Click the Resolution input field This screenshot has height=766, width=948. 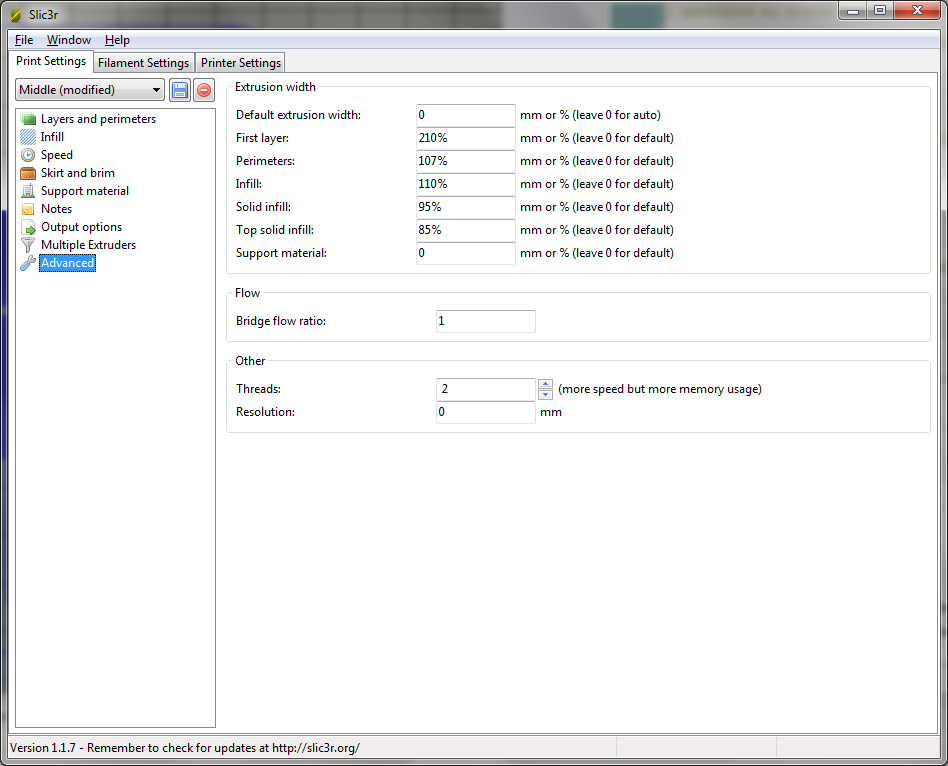(x=485, y=412)
